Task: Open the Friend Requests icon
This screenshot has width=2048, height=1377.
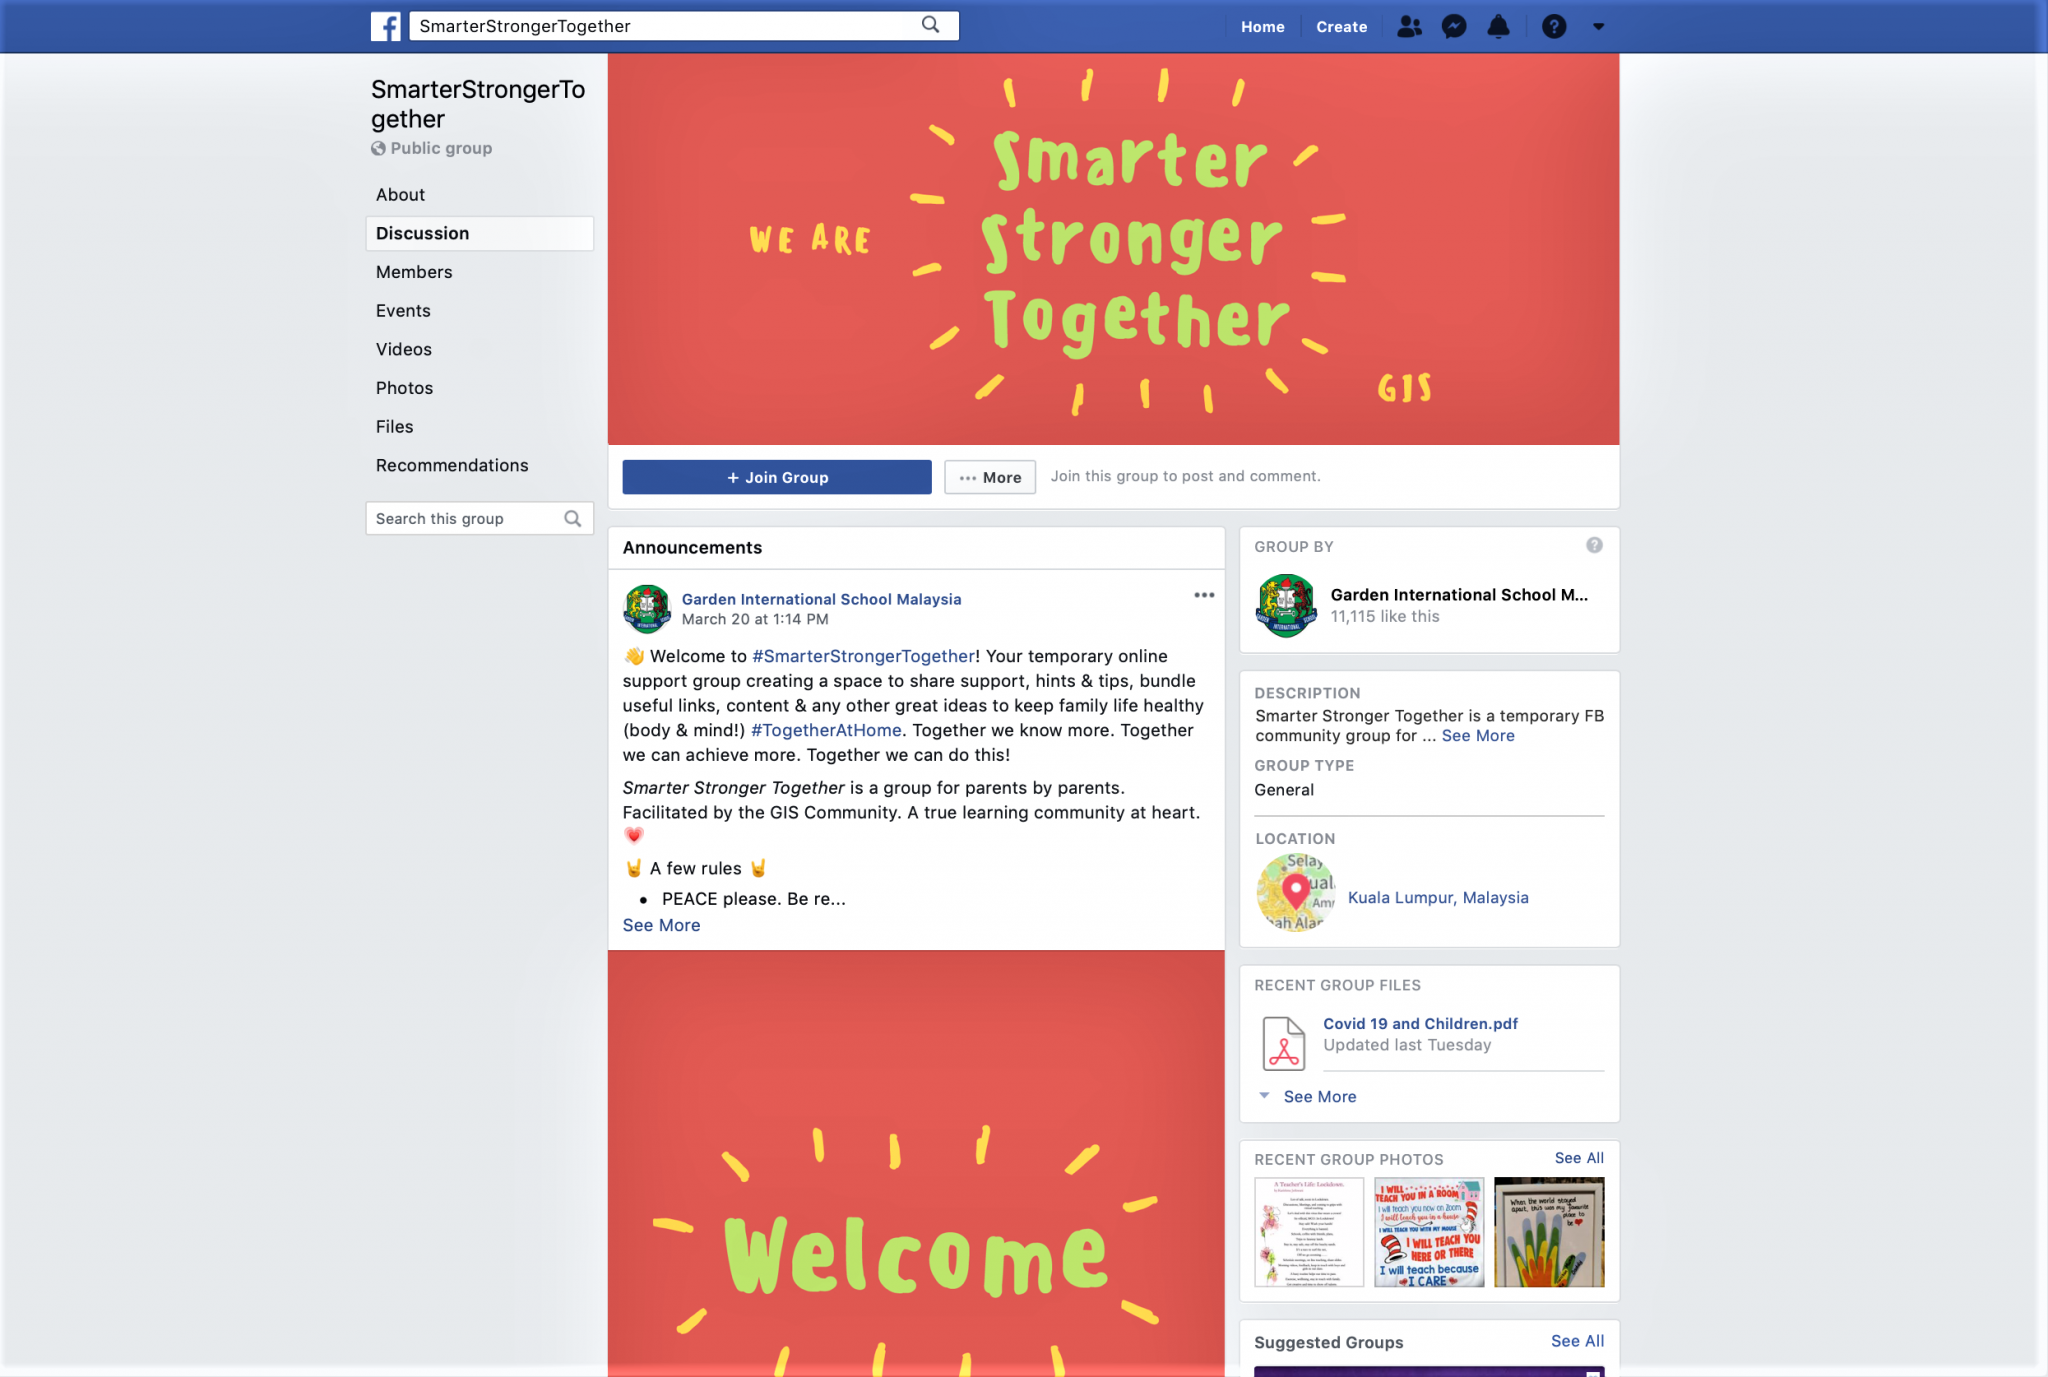Action: (x=1409, y=27)
